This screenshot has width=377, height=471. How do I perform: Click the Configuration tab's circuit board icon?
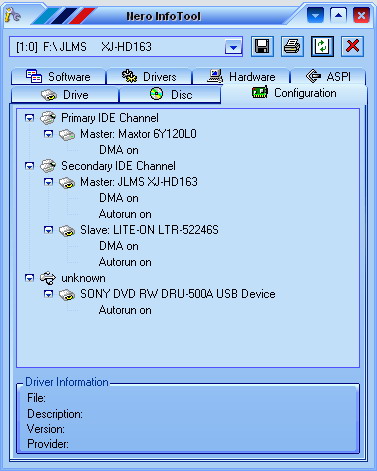(260, 92)
